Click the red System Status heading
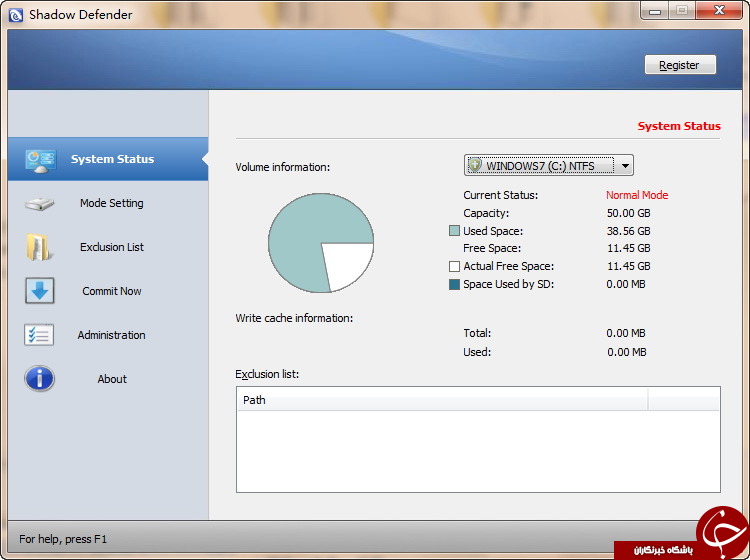Screen dimensions: 750x560 pyautogui.click(x=679, y=126)
